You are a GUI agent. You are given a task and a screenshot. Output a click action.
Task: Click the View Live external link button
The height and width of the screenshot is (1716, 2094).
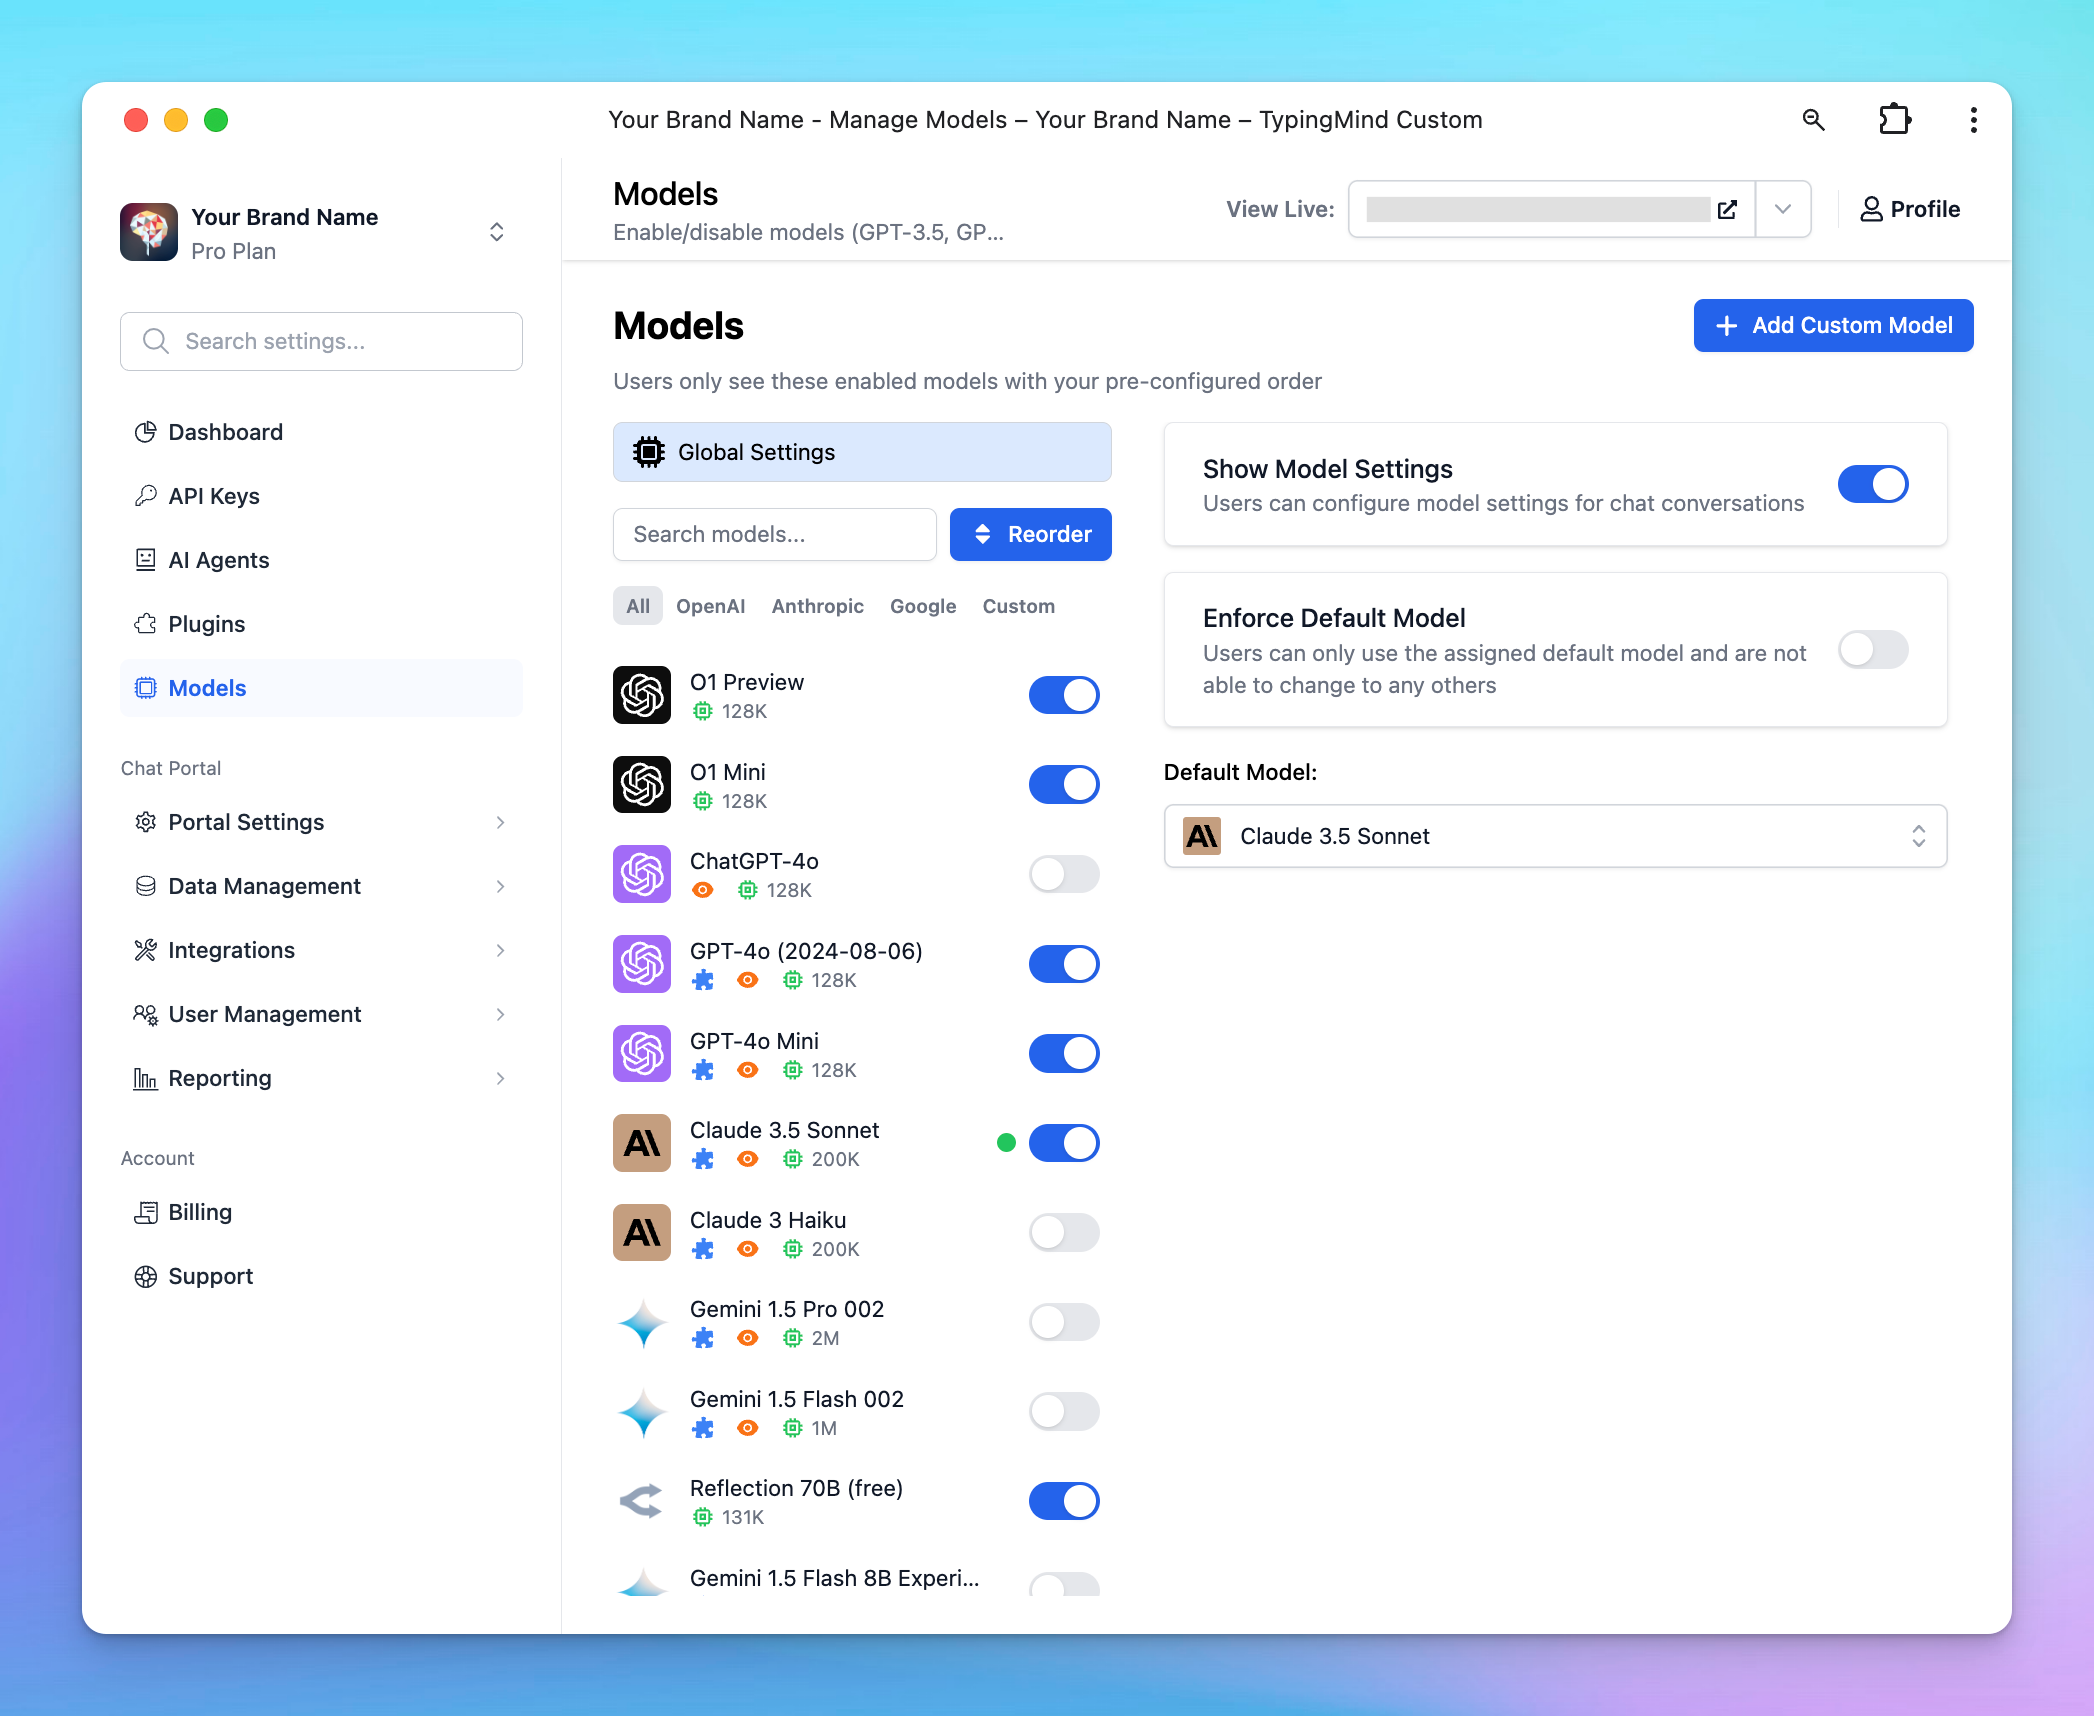[1729, 209]
